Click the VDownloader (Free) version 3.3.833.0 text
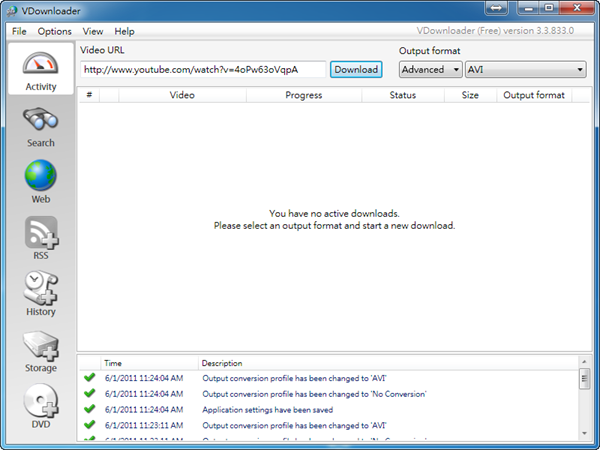Image resolution: width=600 pixels, height=450 pixels. 495,31
